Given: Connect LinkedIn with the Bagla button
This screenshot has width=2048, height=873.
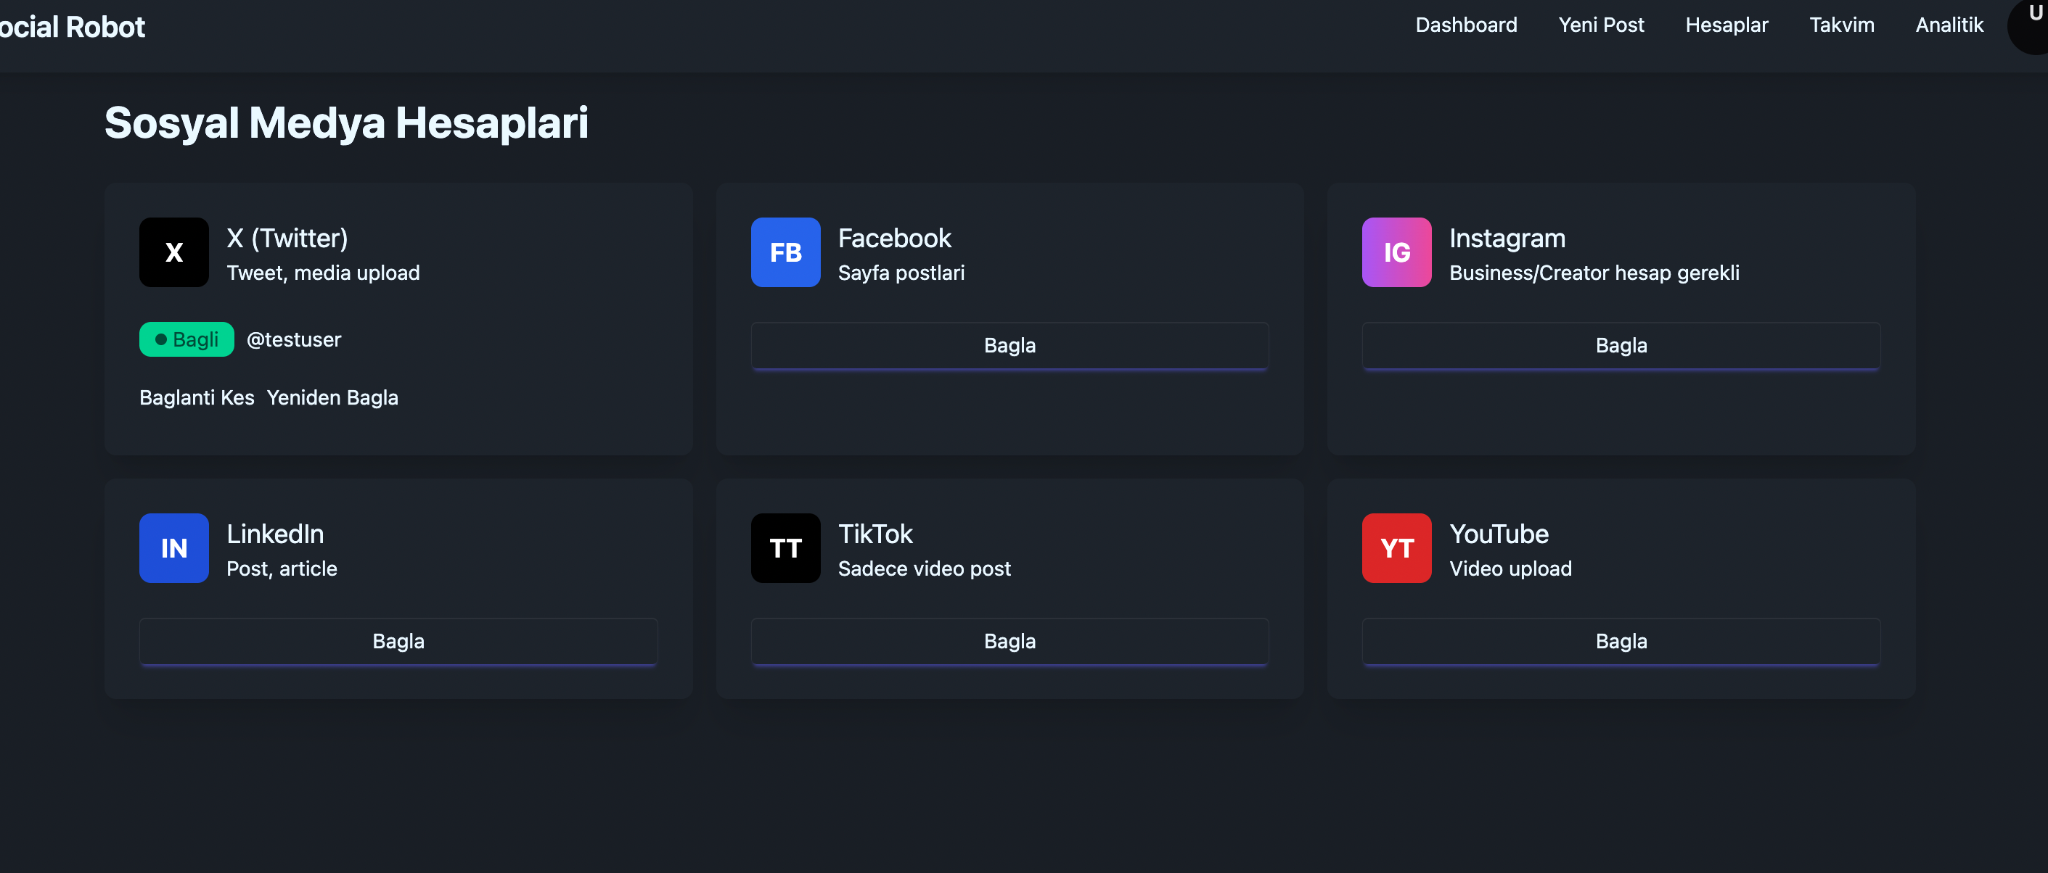Looking at the screenshot, I should pyautogui.click(x=398, y=642).
